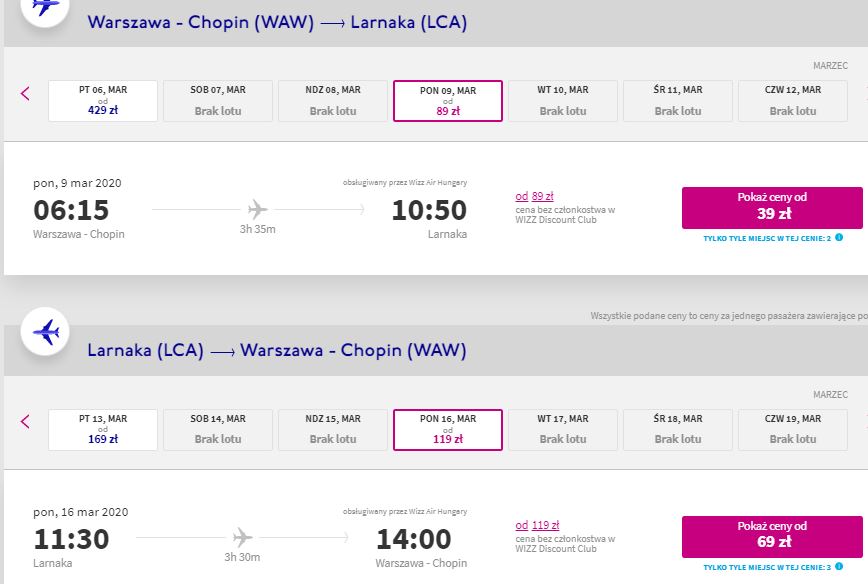Click Pokaż ceny od 39 zł button

click(772, 208)
